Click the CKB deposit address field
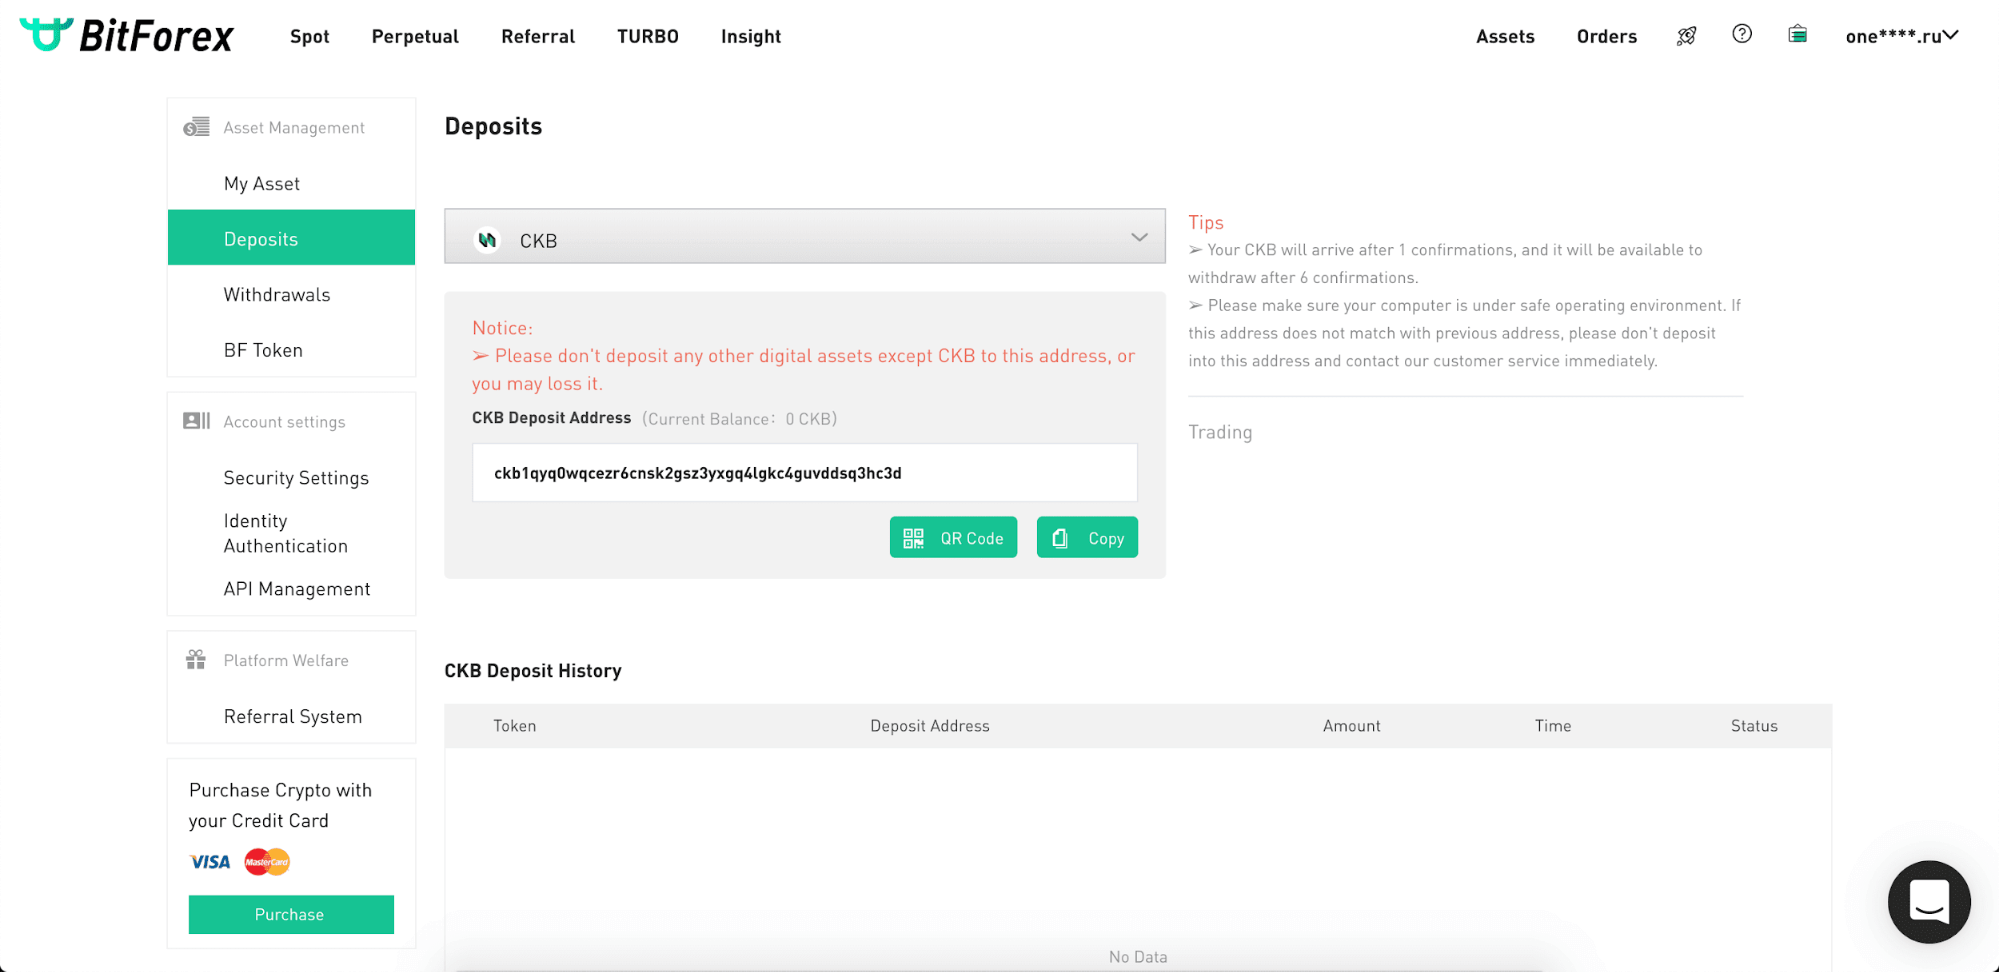The image size is (1999, 972). click(x=804, y=473)
